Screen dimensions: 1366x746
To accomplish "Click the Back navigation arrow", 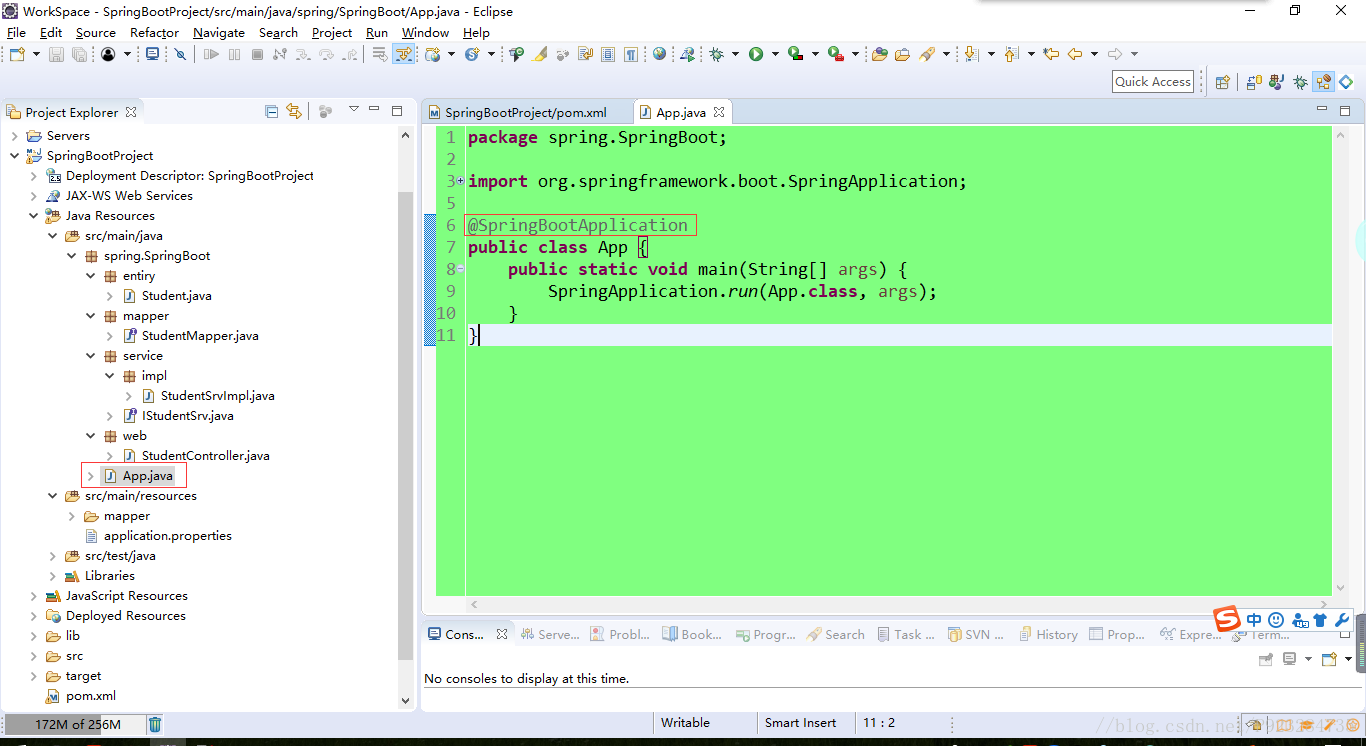I will pyautogui.click(x=1075, y=54).
